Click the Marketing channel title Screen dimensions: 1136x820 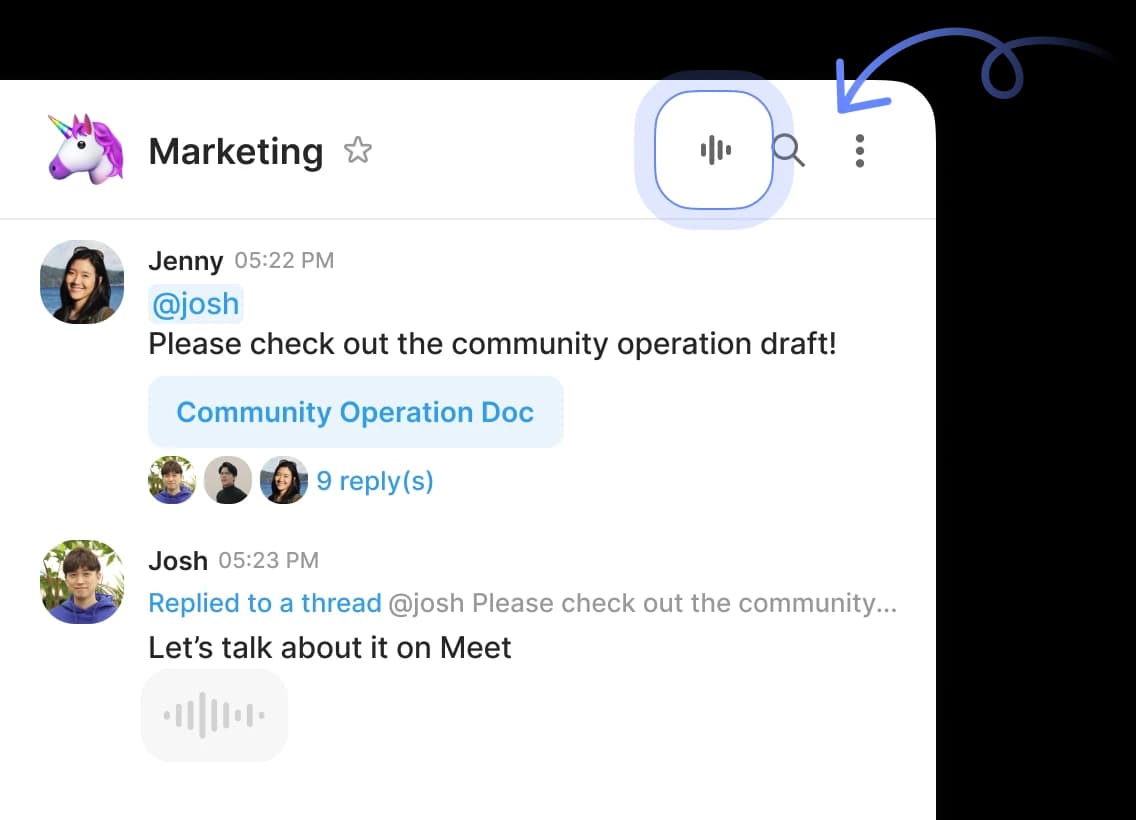coord(236,152)
